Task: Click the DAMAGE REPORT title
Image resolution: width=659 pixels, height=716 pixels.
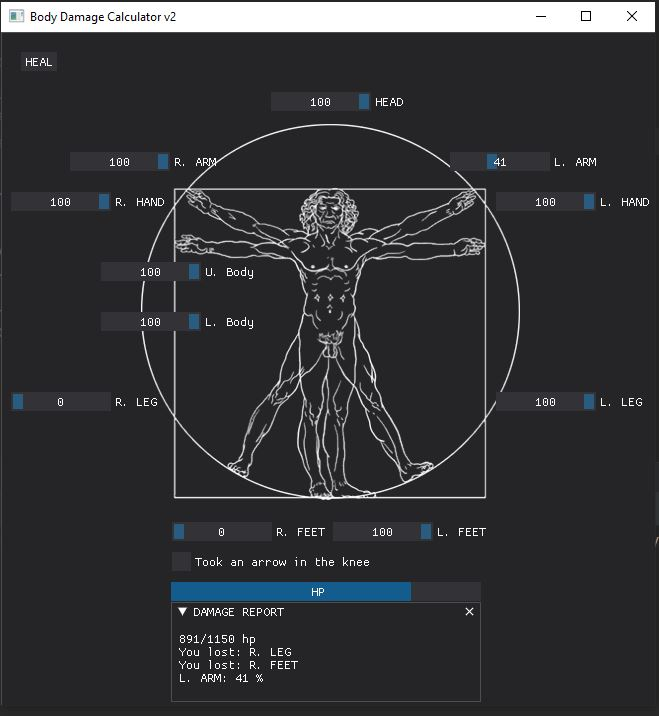Action: [x=238, y=612]
